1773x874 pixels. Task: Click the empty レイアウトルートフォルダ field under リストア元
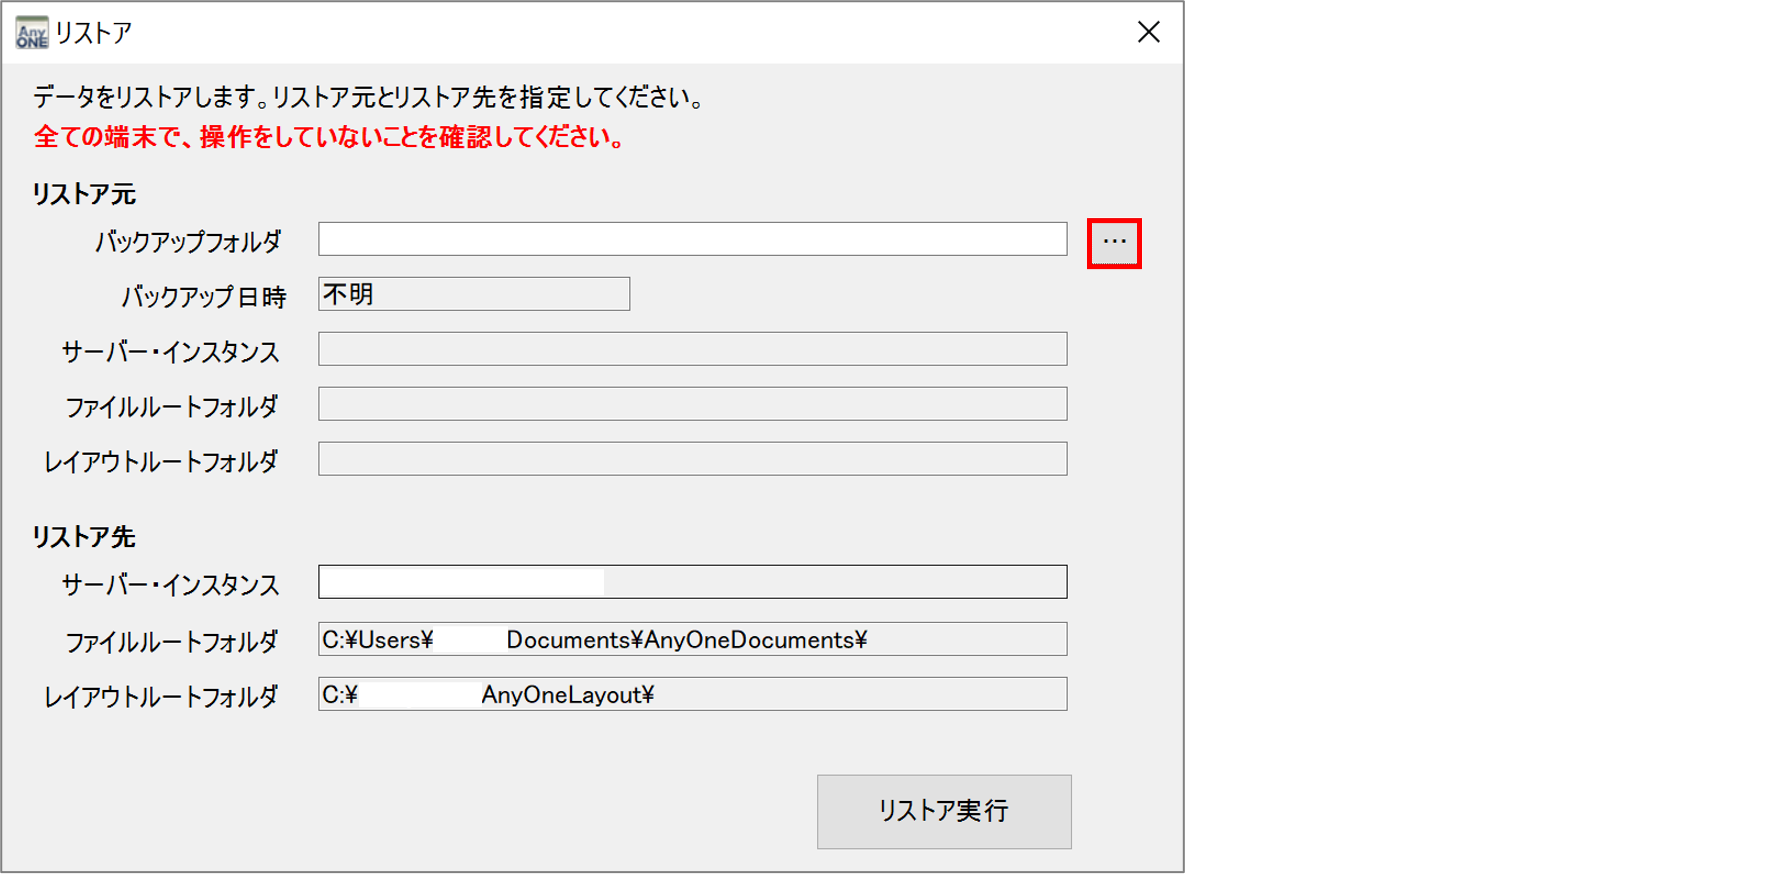click(x=692, y=460)
